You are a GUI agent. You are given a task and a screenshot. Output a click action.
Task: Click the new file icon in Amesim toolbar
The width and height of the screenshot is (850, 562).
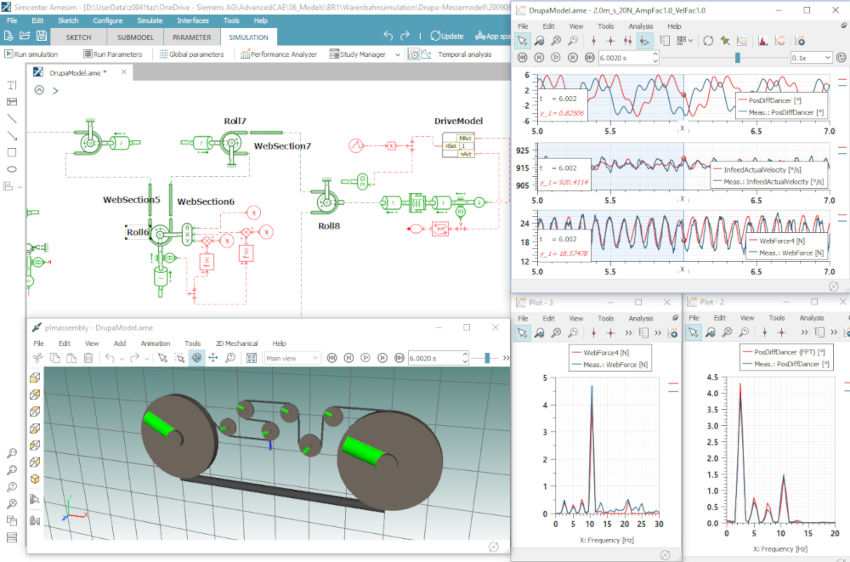[8, 36]
